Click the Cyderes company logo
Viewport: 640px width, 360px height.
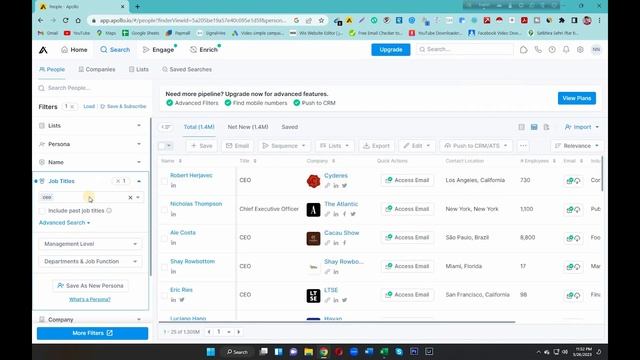[313, 181]
